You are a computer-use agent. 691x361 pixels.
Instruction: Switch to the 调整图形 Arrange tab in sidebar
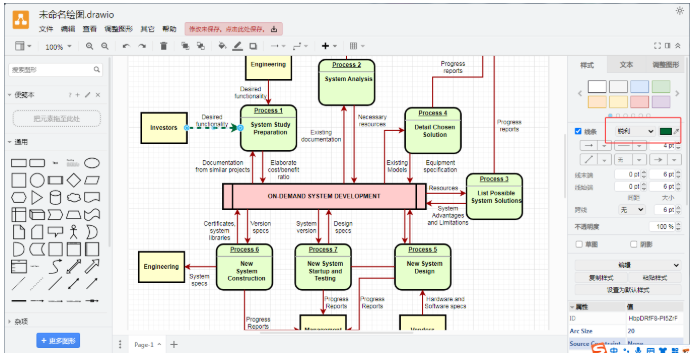coord(665,65)
